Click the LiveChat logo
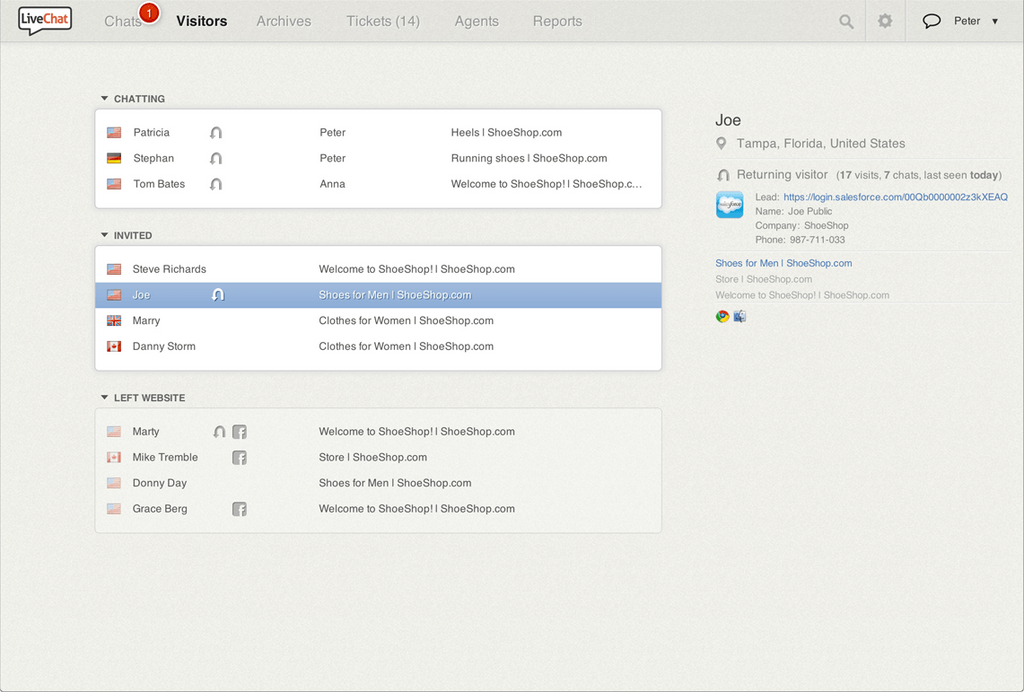 tap(45, 20)
